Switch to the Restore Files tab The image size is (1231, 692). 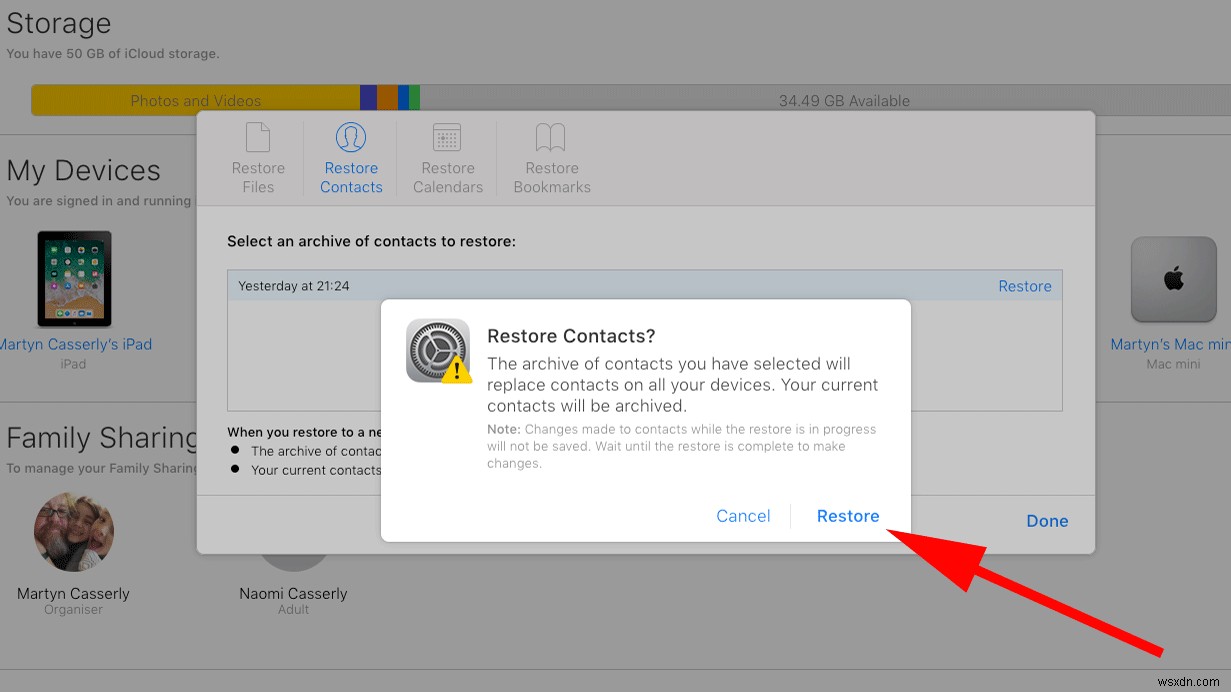pos(258,158)
